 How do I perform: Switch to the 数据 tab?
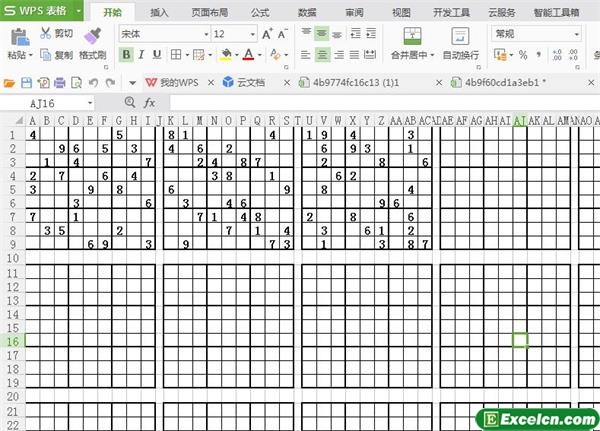point(307,13)
